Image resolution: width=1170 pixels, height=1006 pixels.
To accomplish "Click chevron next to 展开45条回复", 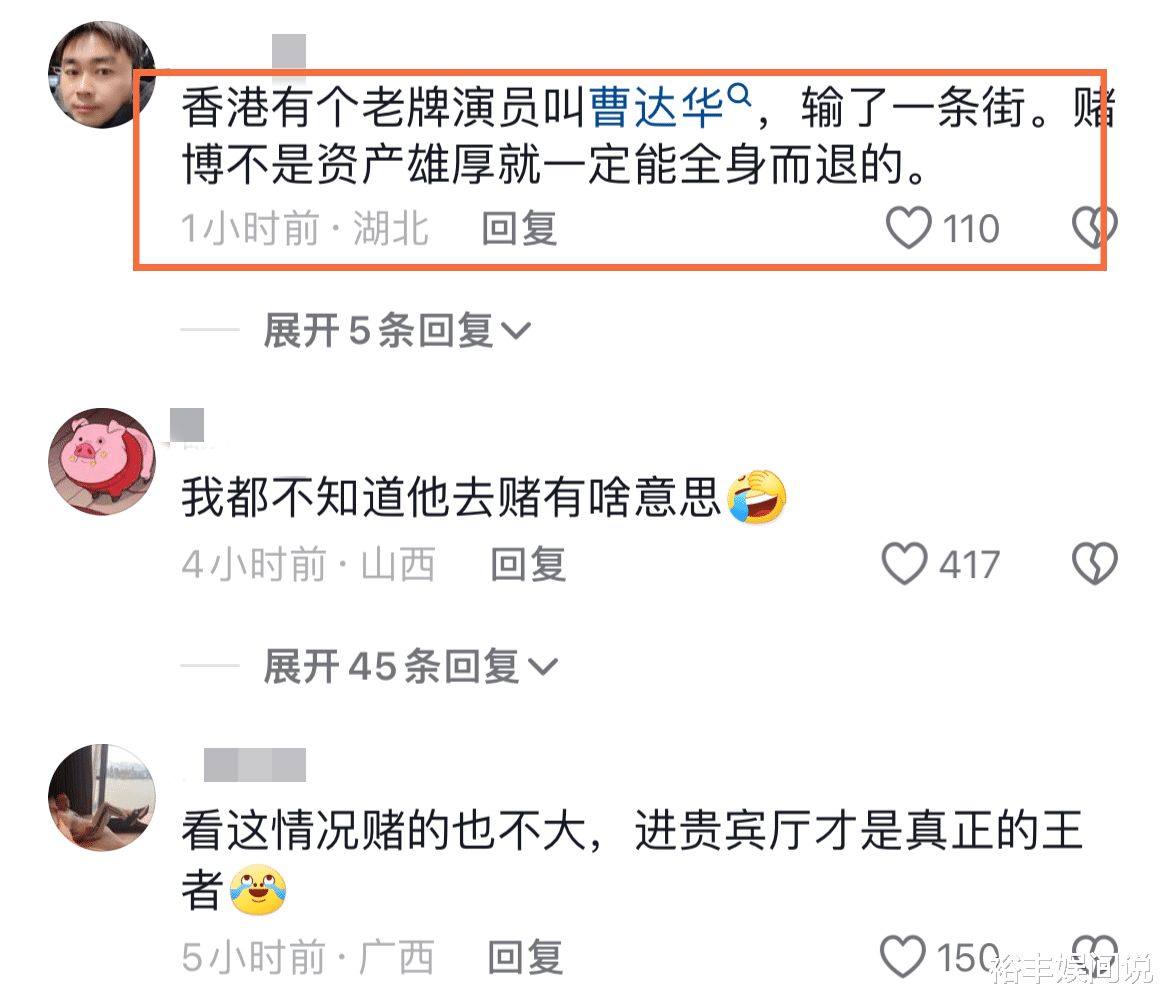I will click(x=543, y=666).
